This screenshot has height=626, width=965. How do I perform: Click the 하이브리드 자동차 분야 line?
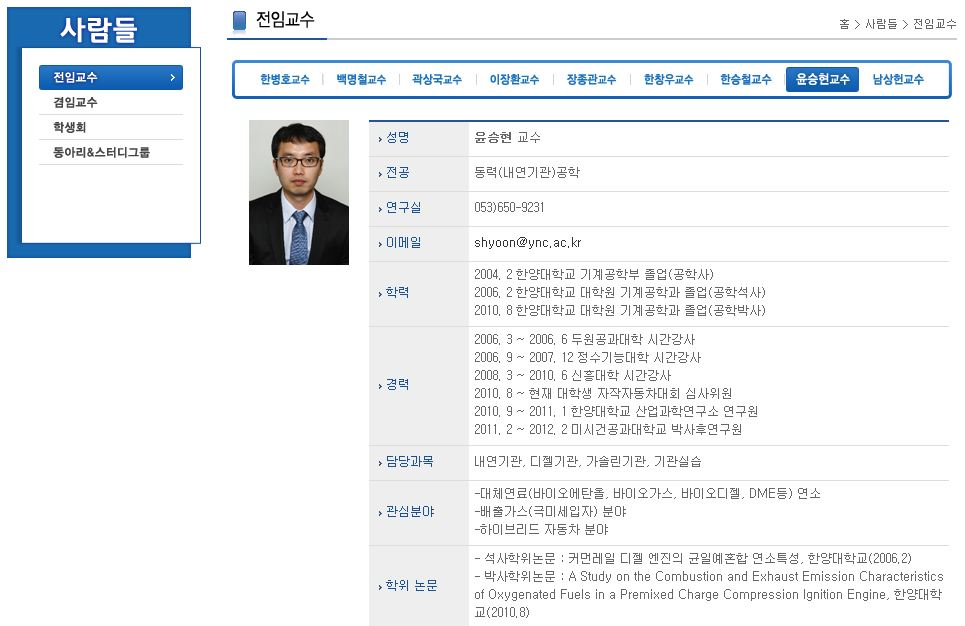tap(541, 529)
